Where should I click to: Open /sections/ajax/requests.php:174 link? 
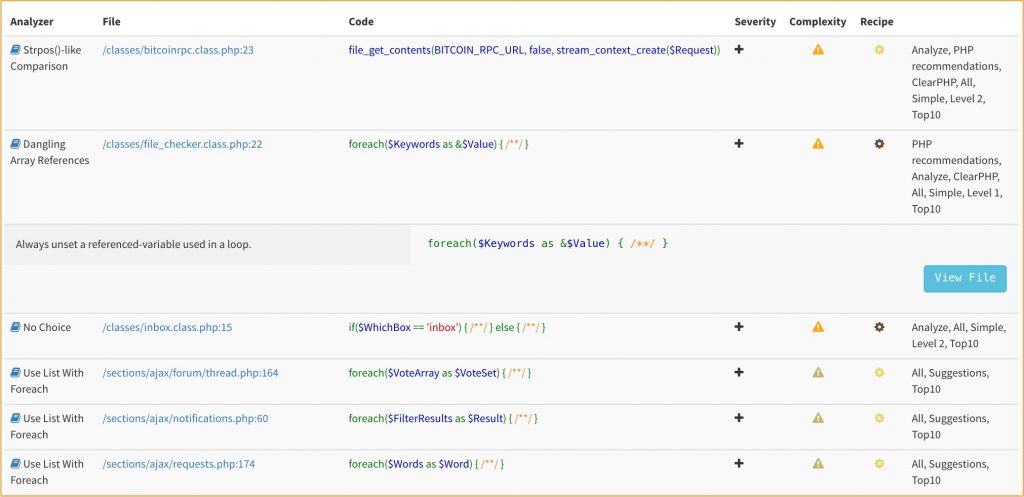[178, 464]
